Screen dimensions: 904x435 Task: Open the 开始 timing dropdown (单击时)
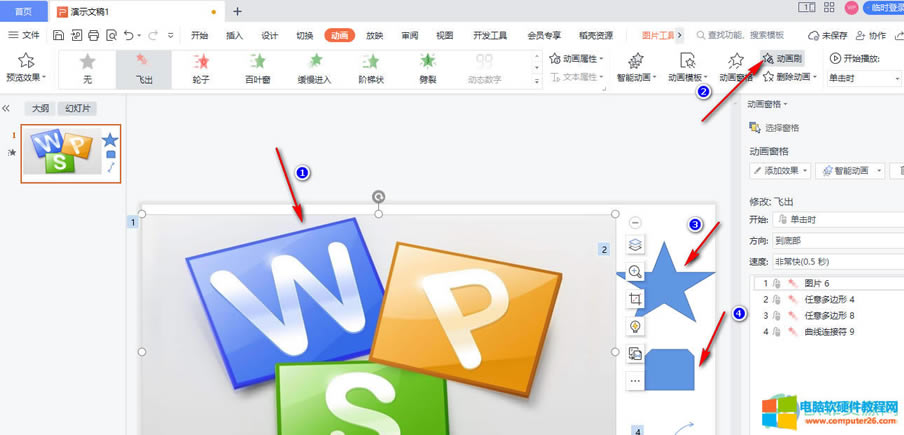pos(835,220)
